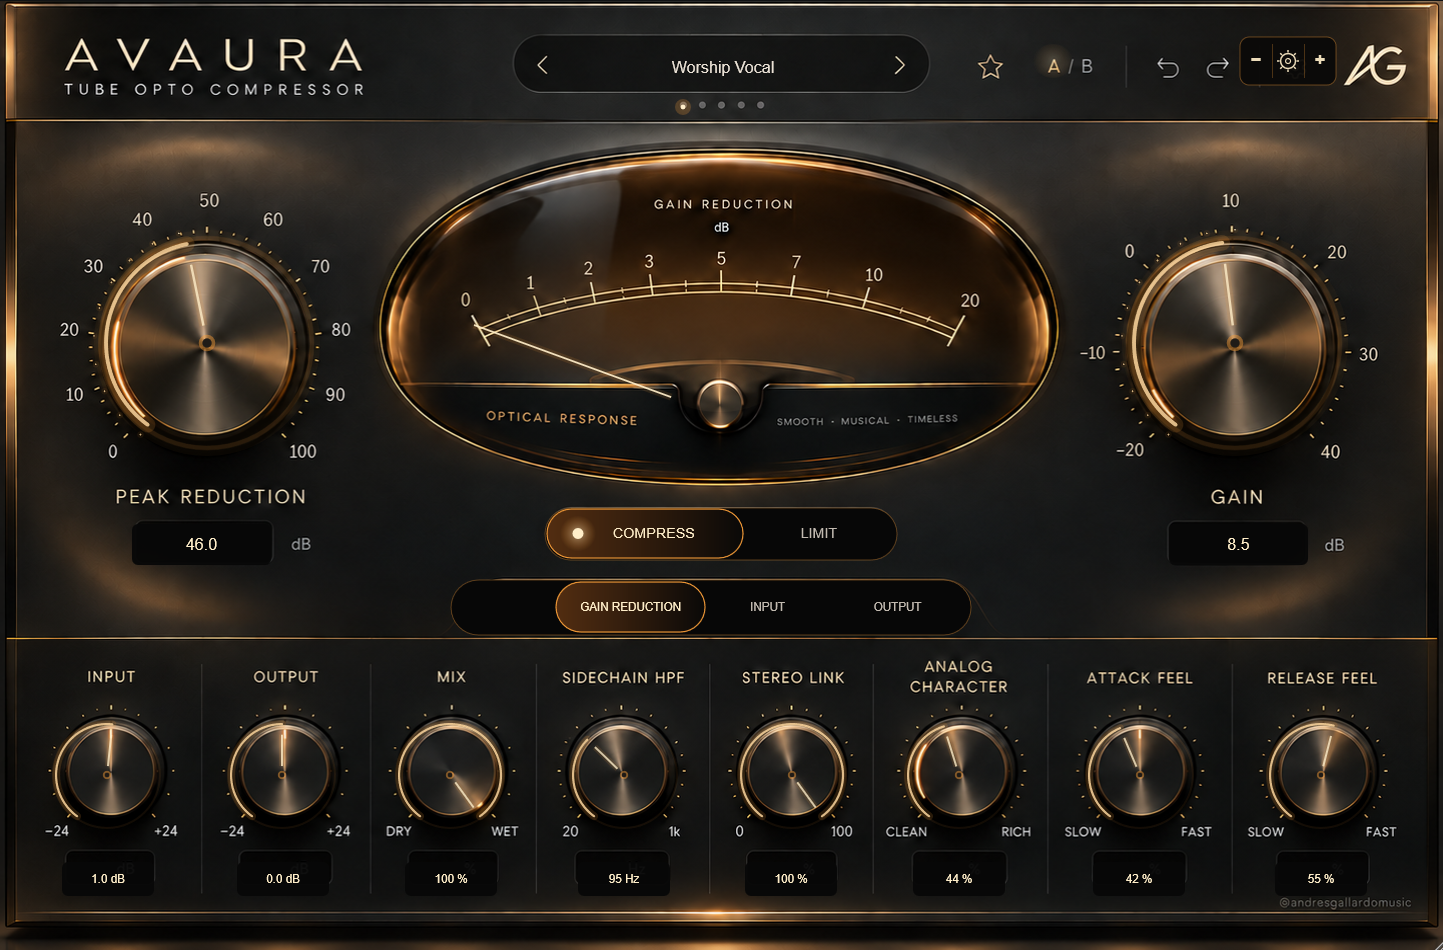Click the Peak Reduction 46.0 value field
Viewport: 1443px width, 950px height.
pyautogui.click(x=201, y=544)
